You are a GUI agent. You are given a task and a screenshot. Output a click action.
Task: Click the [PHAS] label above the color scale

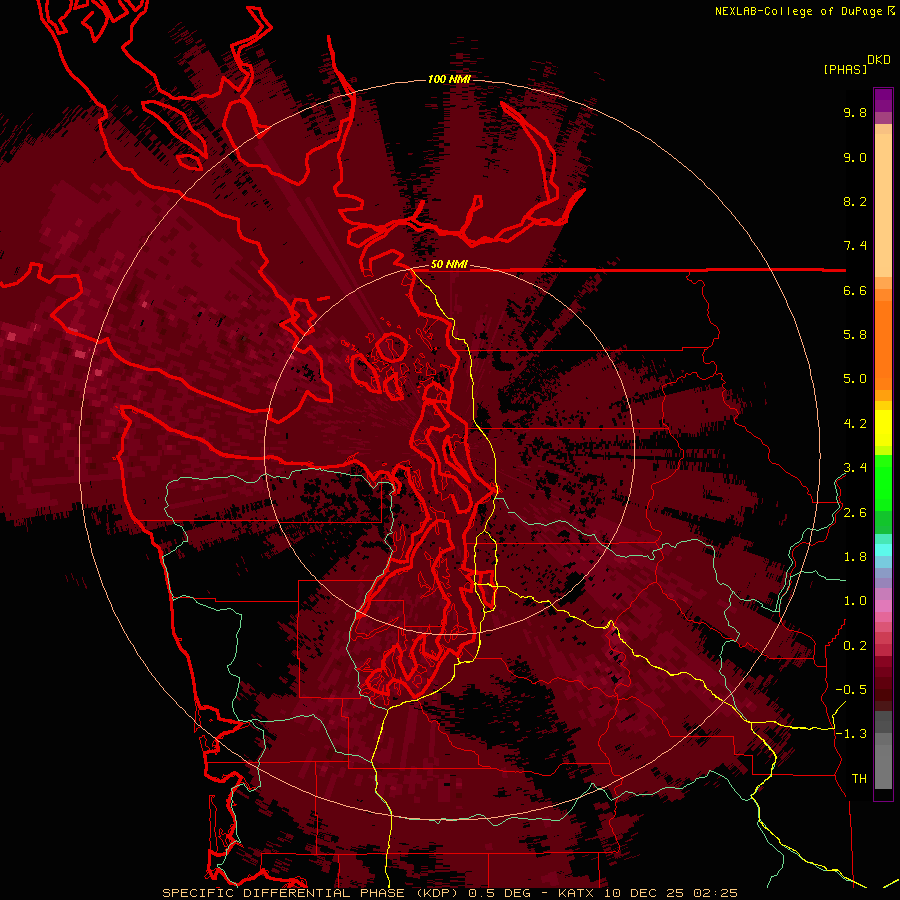point(845,69)
